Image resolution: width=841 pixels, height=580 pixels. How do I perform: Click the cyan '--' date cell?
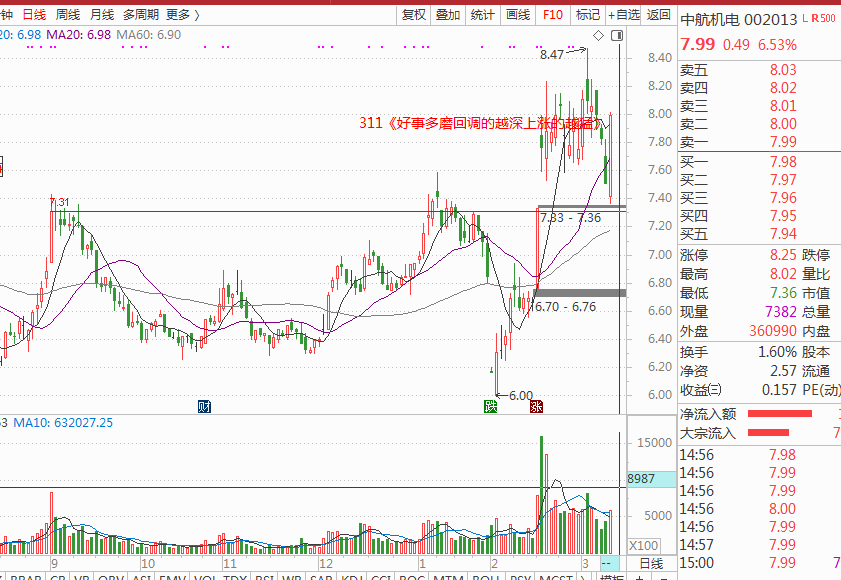[610, 563]
